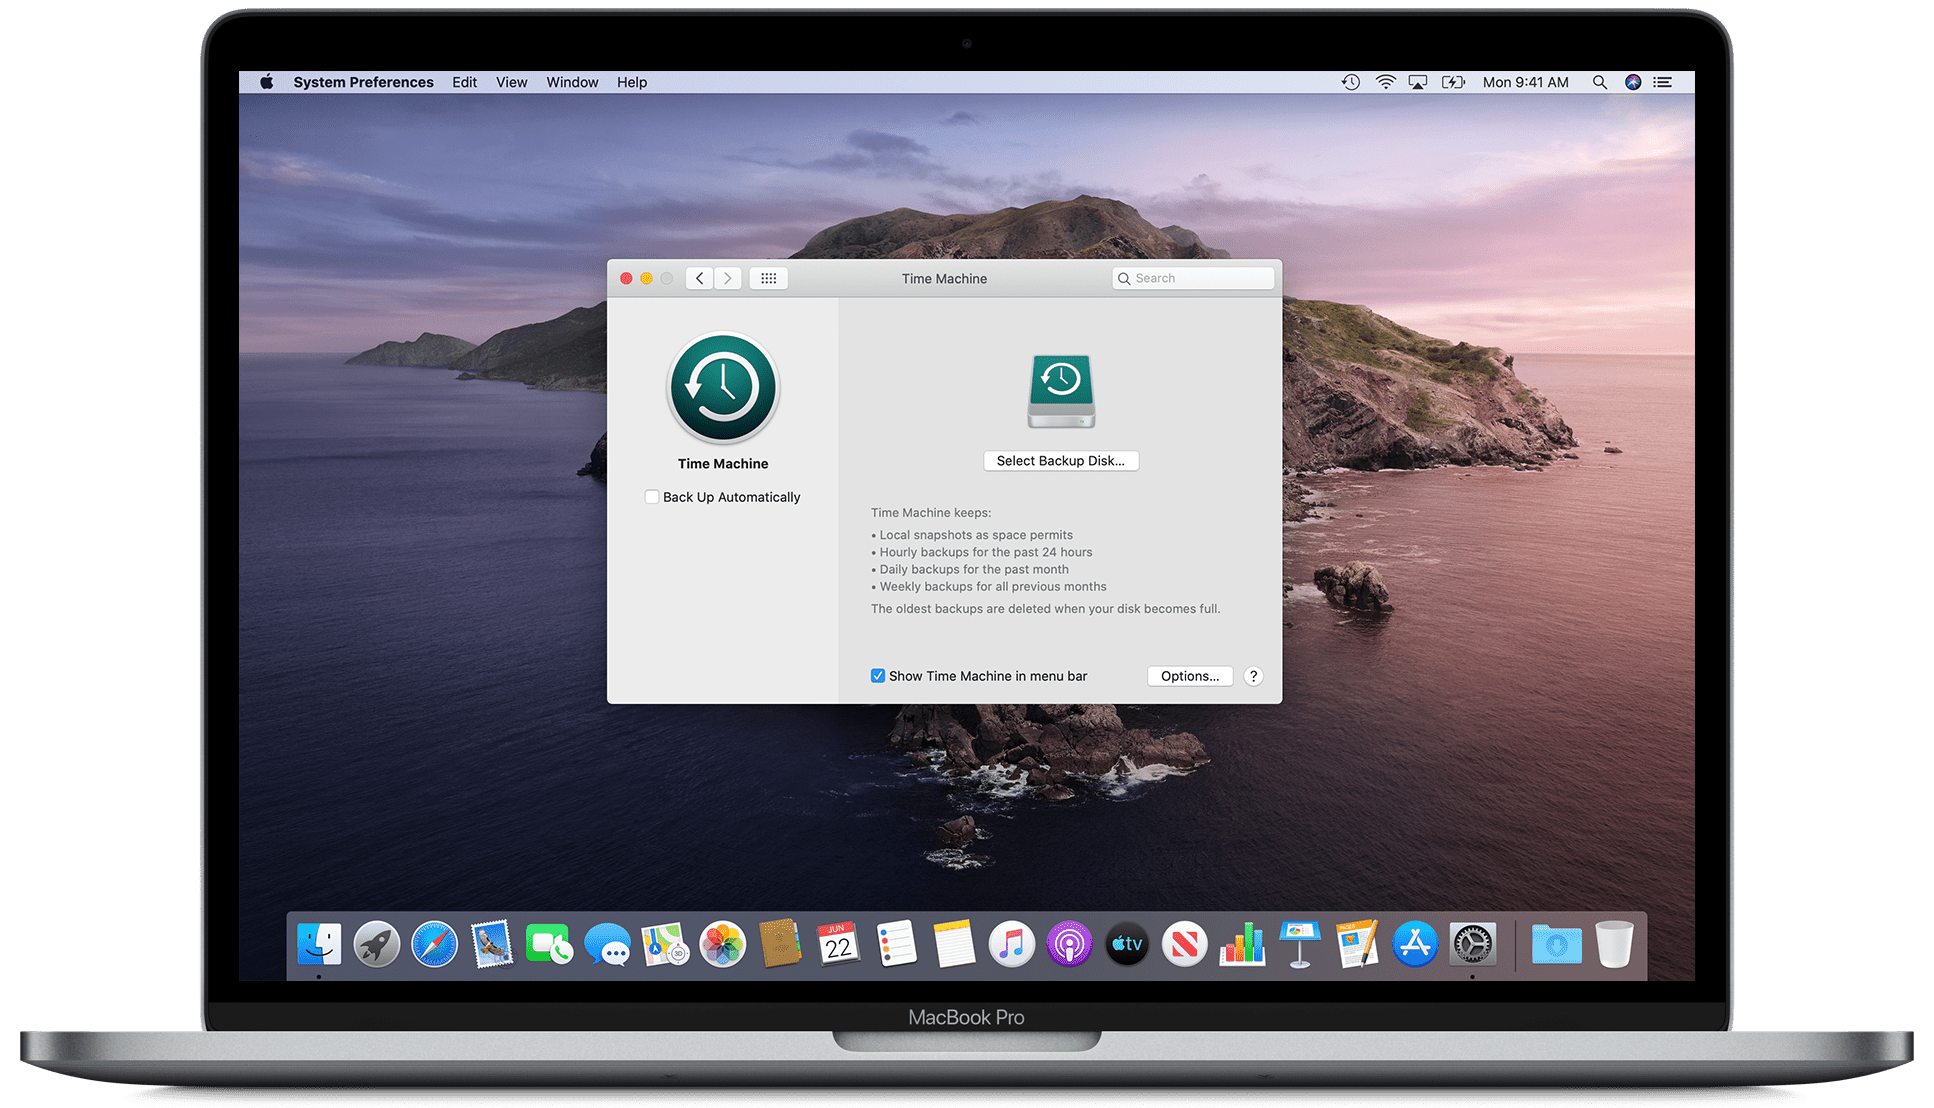The height and width of the screenshot is (1108, 1934).
Task: Click the large Time Machine clock icon
Action: 723,388
